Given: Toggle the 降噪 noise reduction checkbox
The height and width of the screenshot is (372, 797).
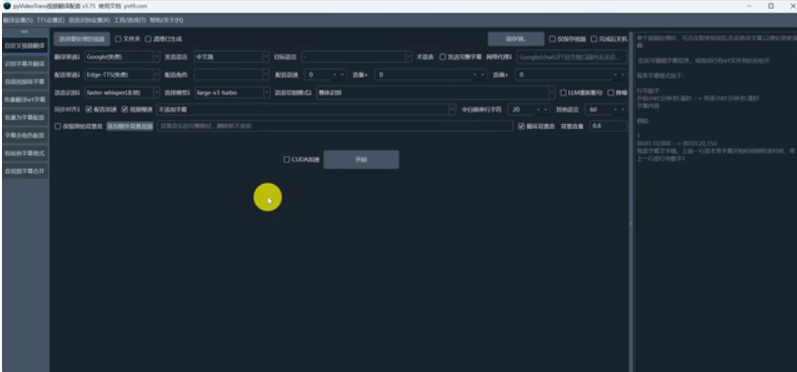Looking at the screenshot, I should (618, 93).
